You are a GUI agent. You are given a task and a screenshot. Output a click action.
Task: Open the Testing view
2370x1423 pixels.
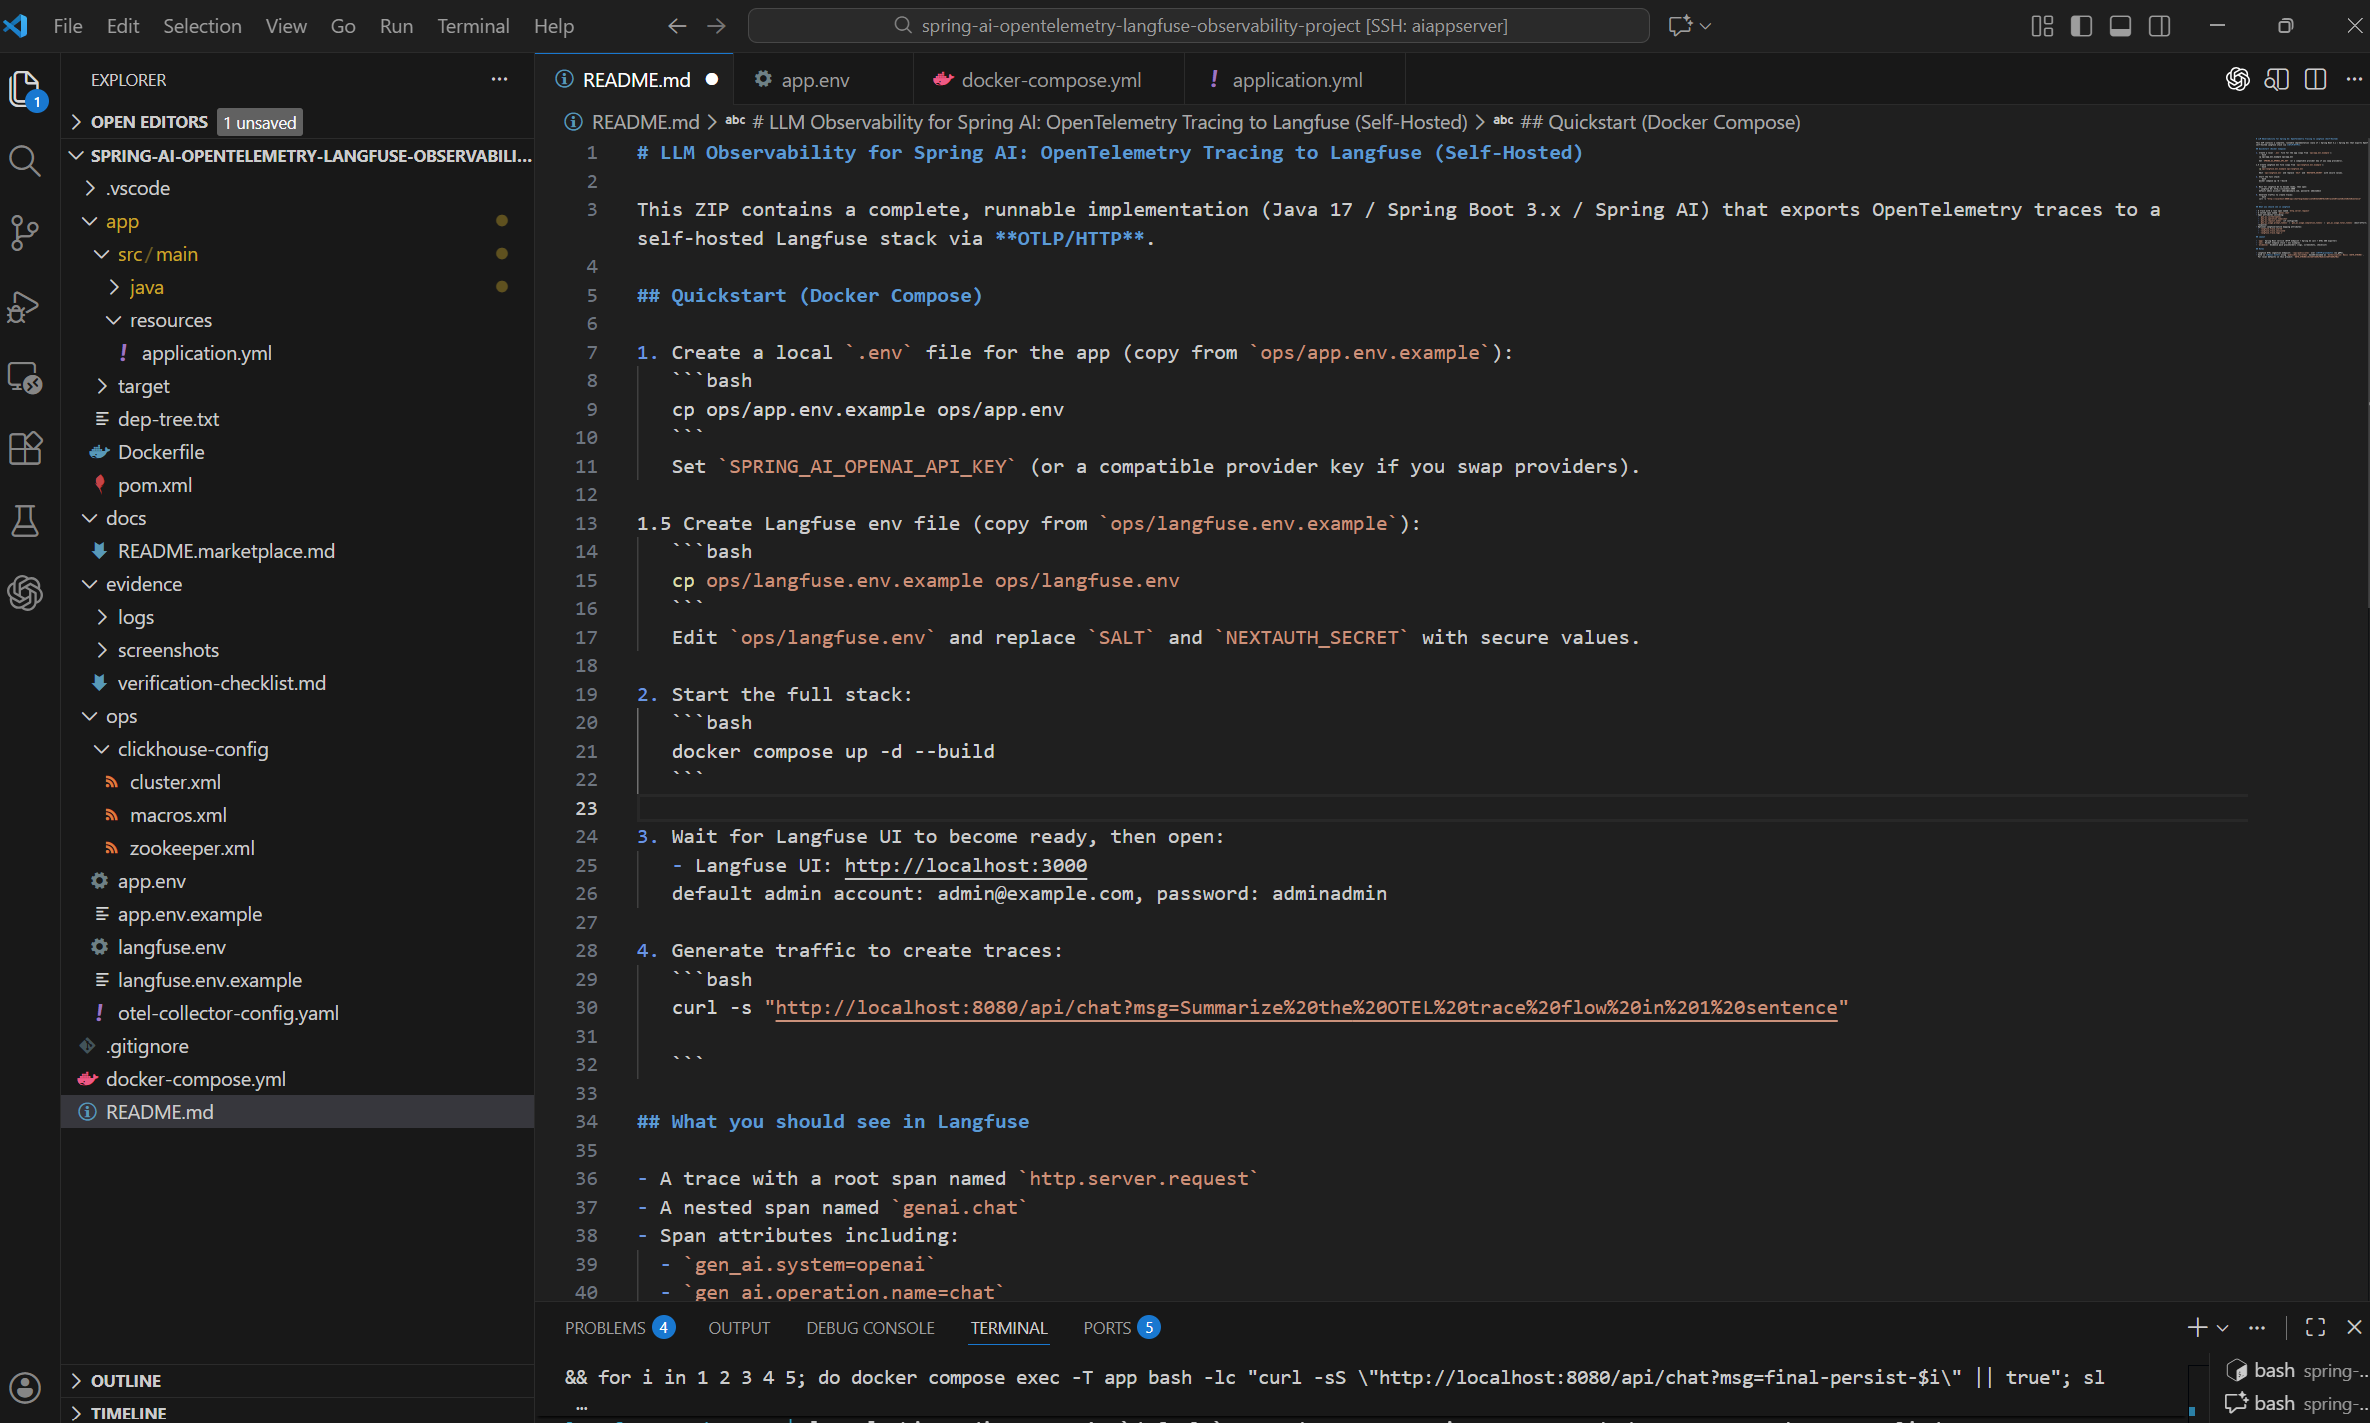pyautogui.click(x=25, y=520)
